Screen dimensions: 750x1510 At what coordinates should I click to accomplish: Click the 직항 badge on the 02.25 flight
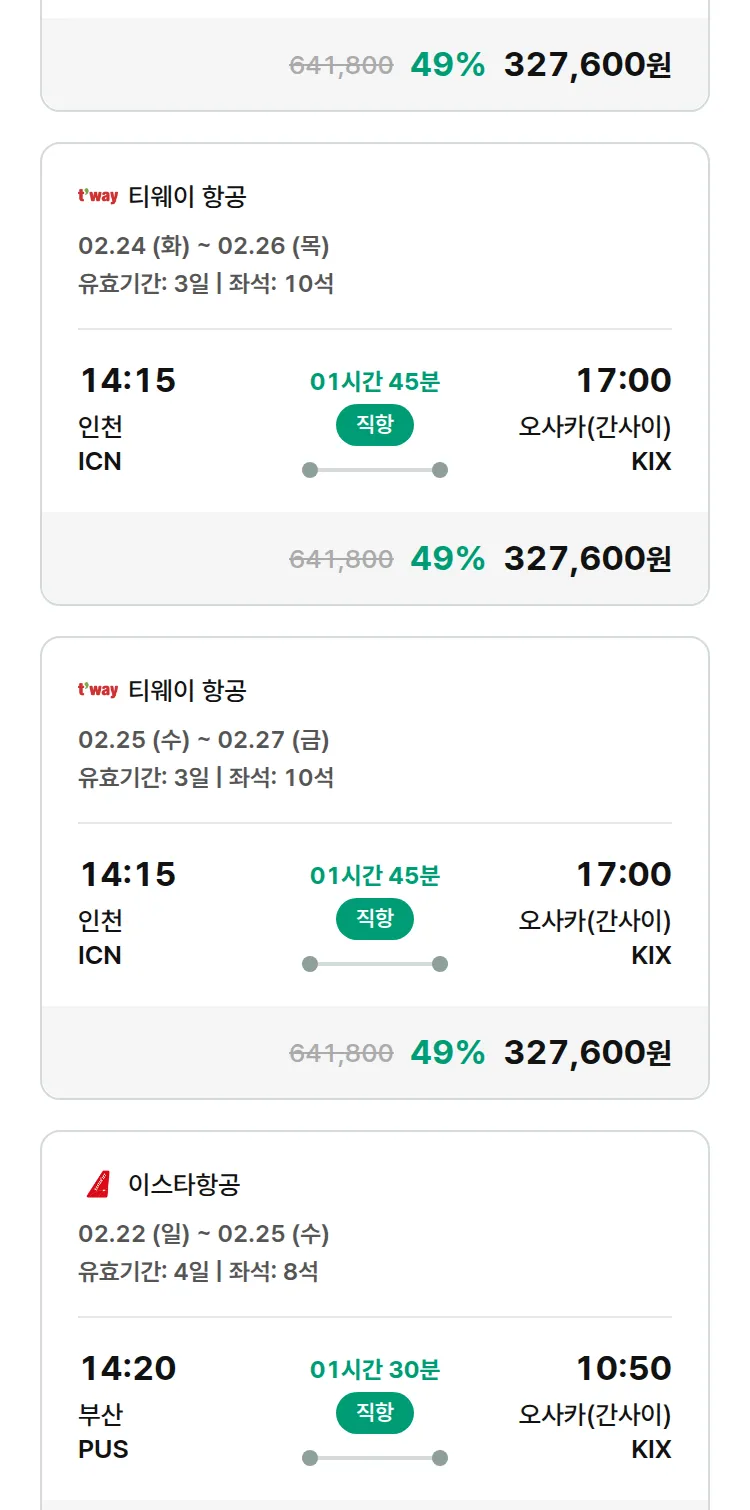click(375, 919)
